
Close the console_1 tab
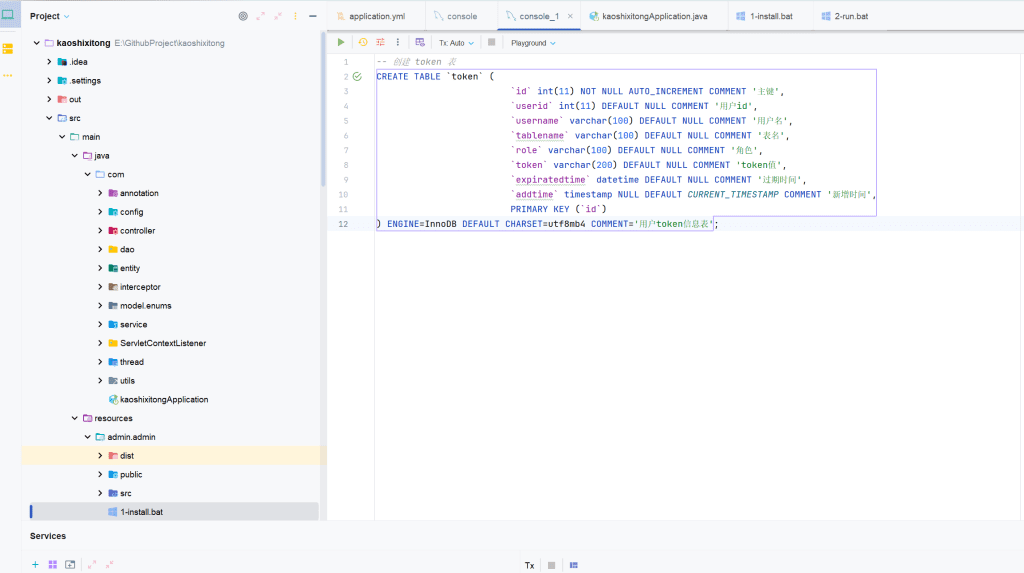[x=570, y=16]
